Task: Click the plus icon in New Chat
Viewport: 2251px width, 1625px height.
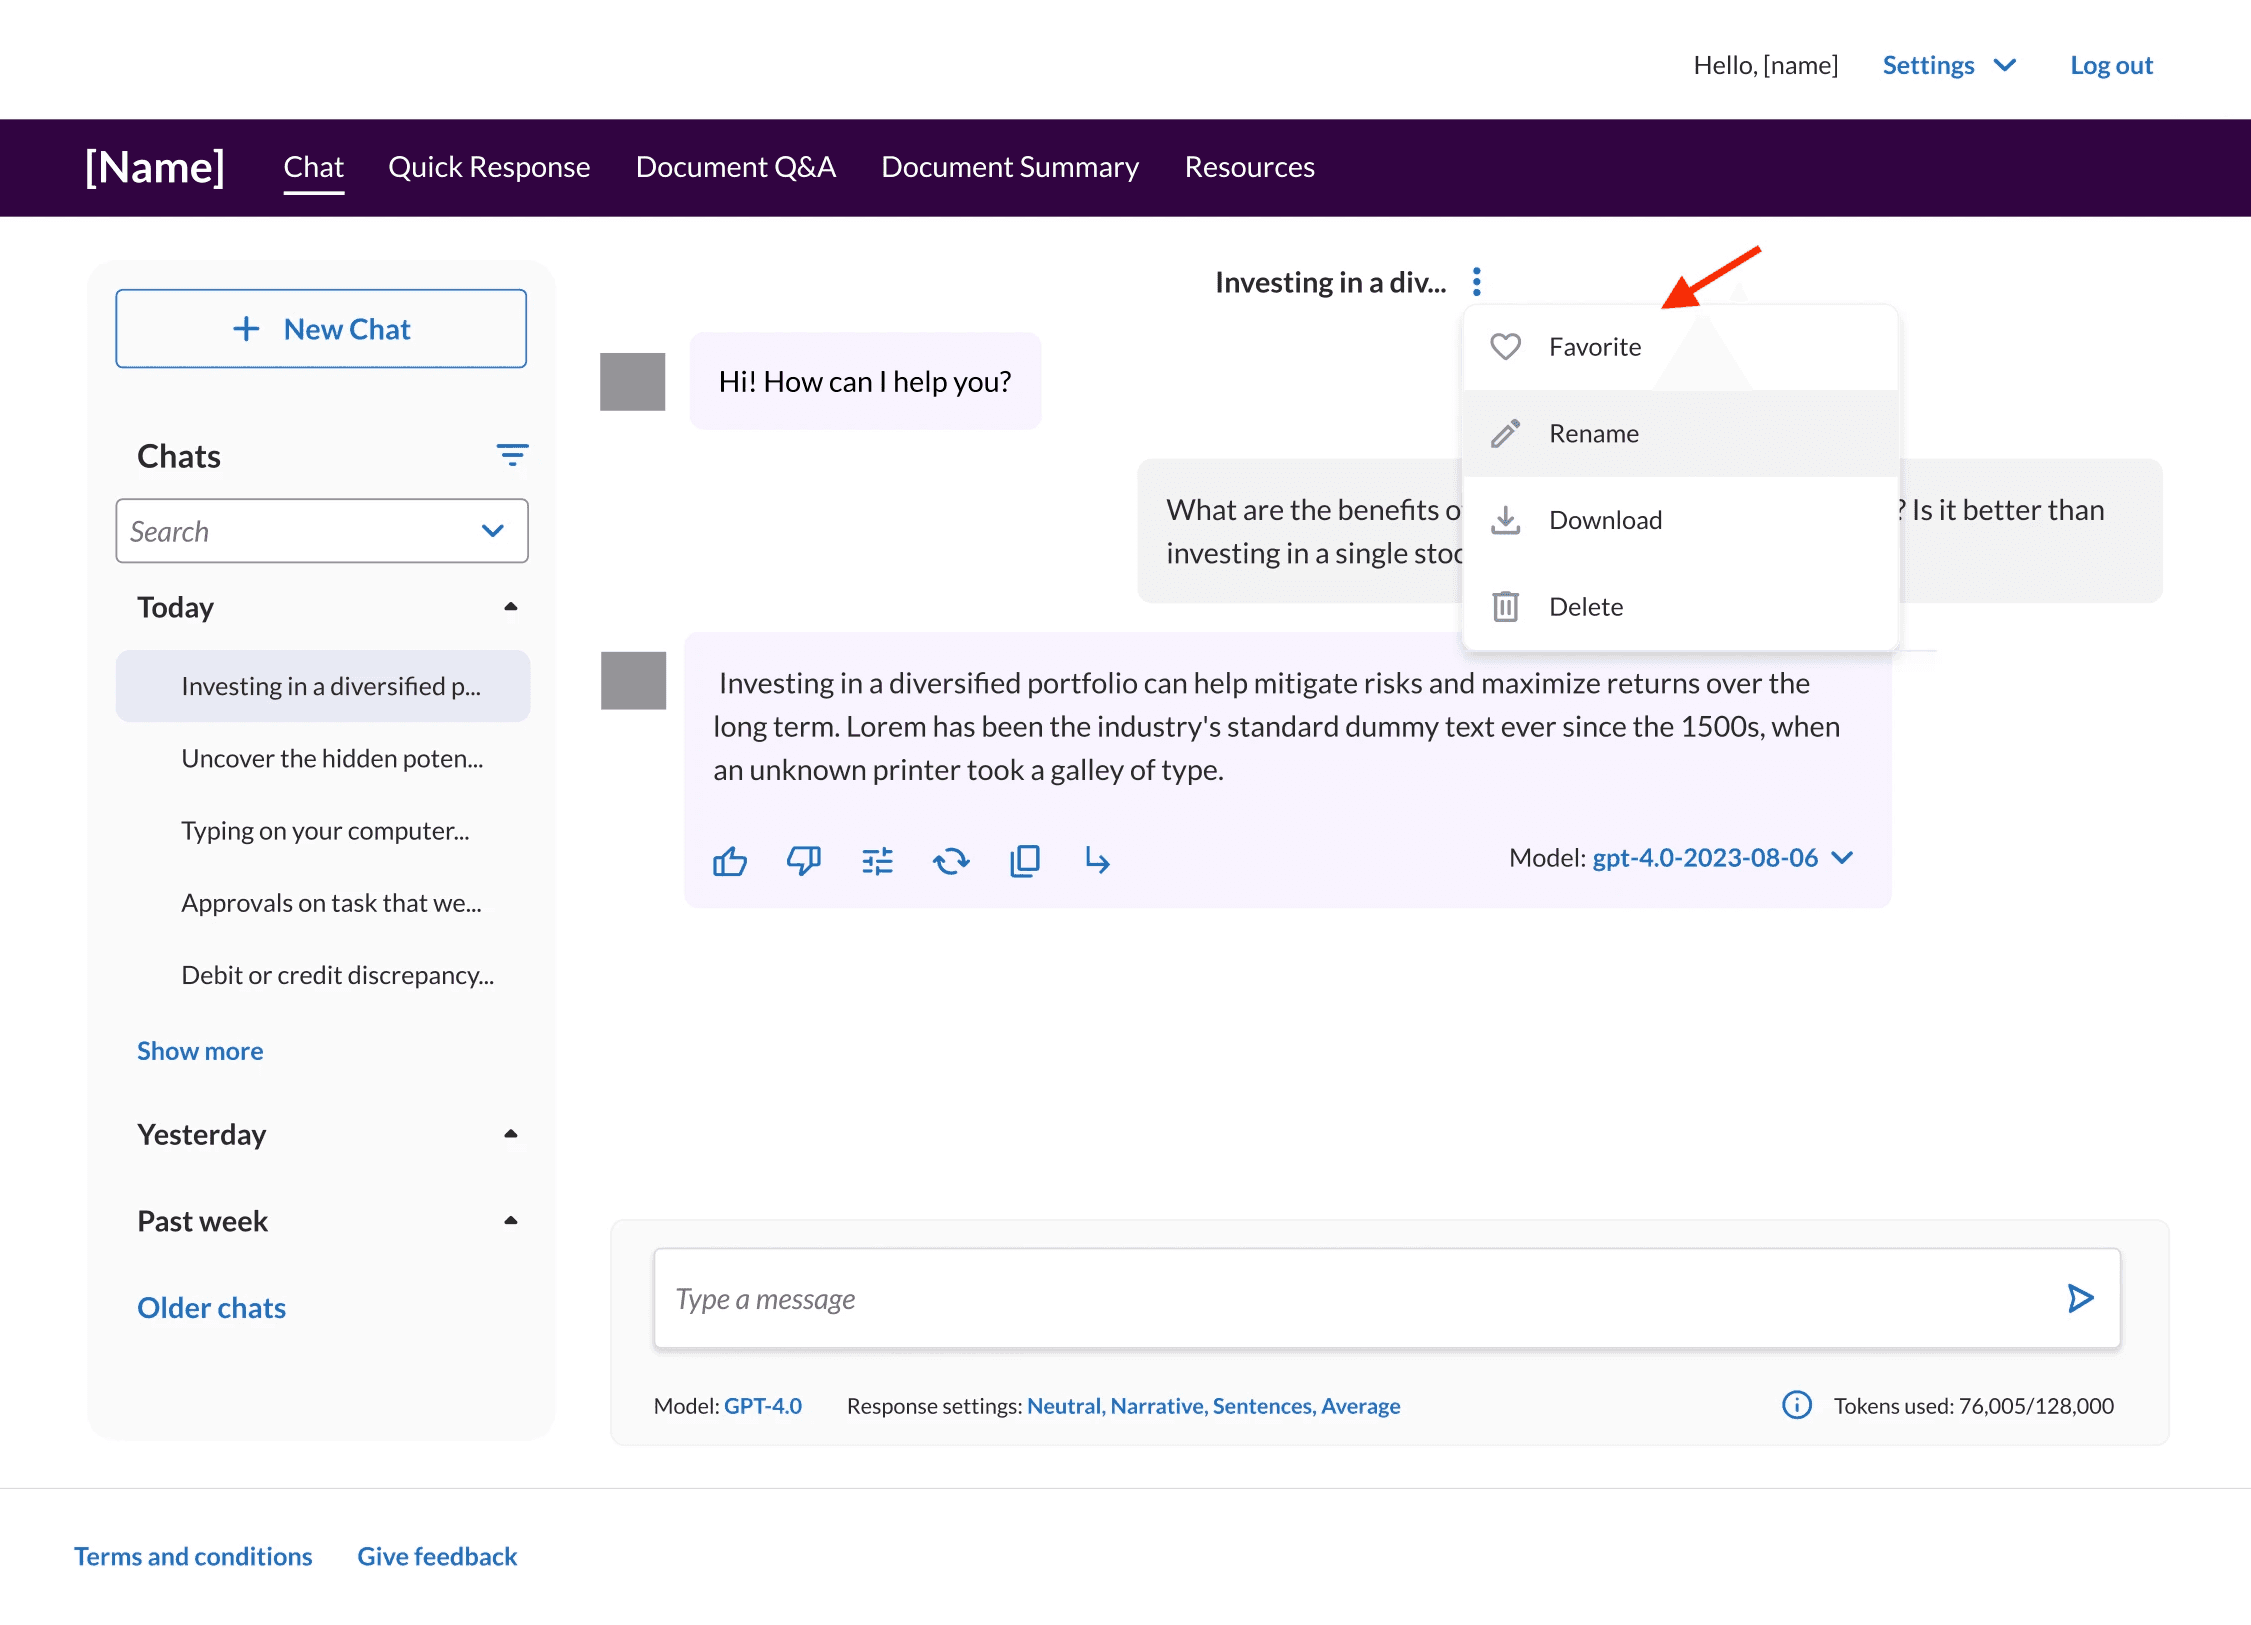Action: pos(246,329)
